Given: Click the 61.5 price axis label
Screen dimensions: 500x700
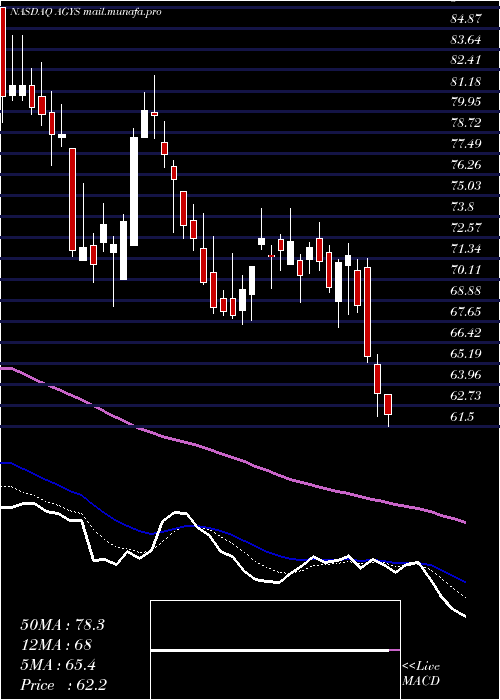Looking at the screenshot, I should (x=463, y=416).
